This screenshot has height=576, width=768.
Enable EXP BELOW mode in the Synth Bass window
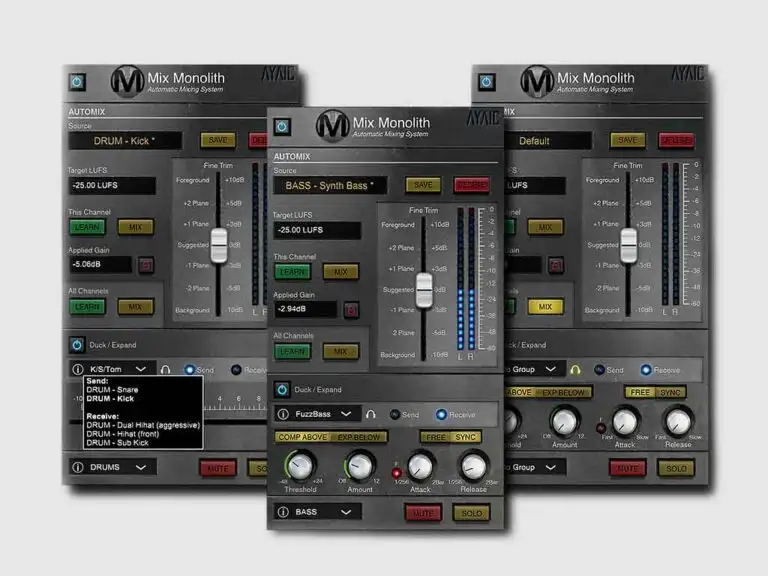coord(359,437)
